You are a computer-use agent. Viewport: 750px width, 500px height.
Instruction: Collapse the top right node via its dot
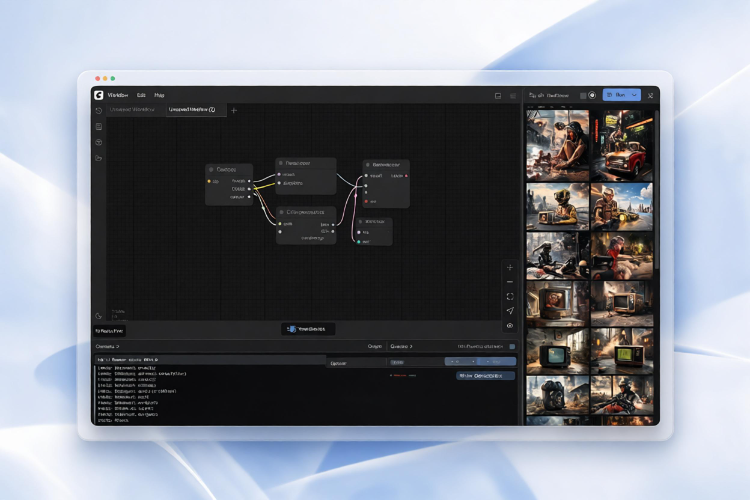[368, 165]
